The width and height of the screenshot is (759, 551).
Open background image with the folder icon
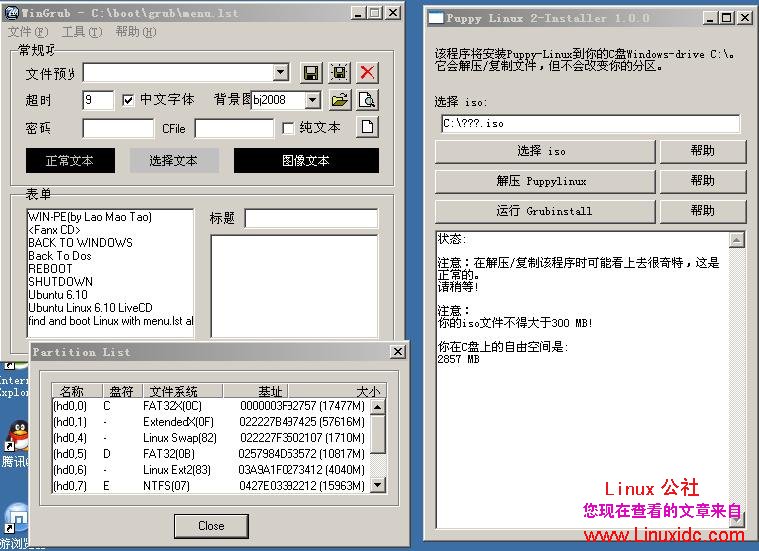(x=340, y=100)
